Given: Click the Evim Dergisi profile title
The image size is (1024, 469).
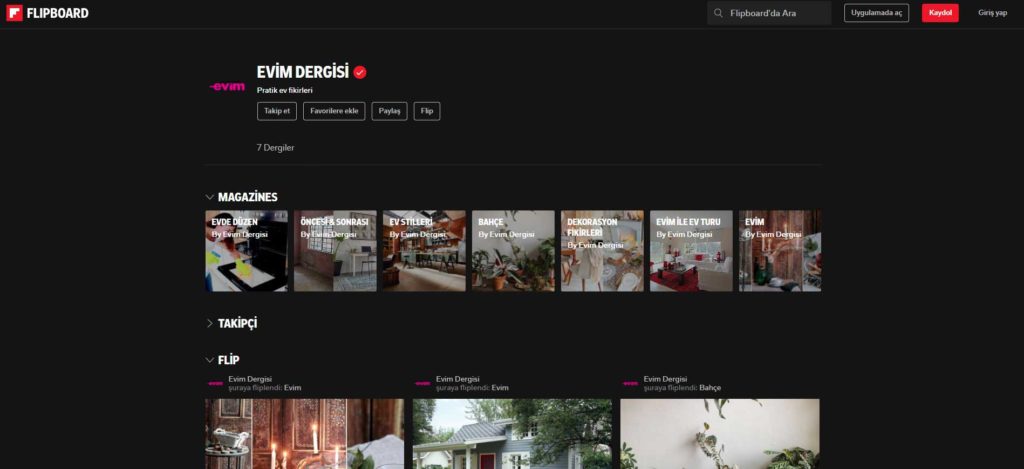Looking at the screenshot, I should (303, 72).
